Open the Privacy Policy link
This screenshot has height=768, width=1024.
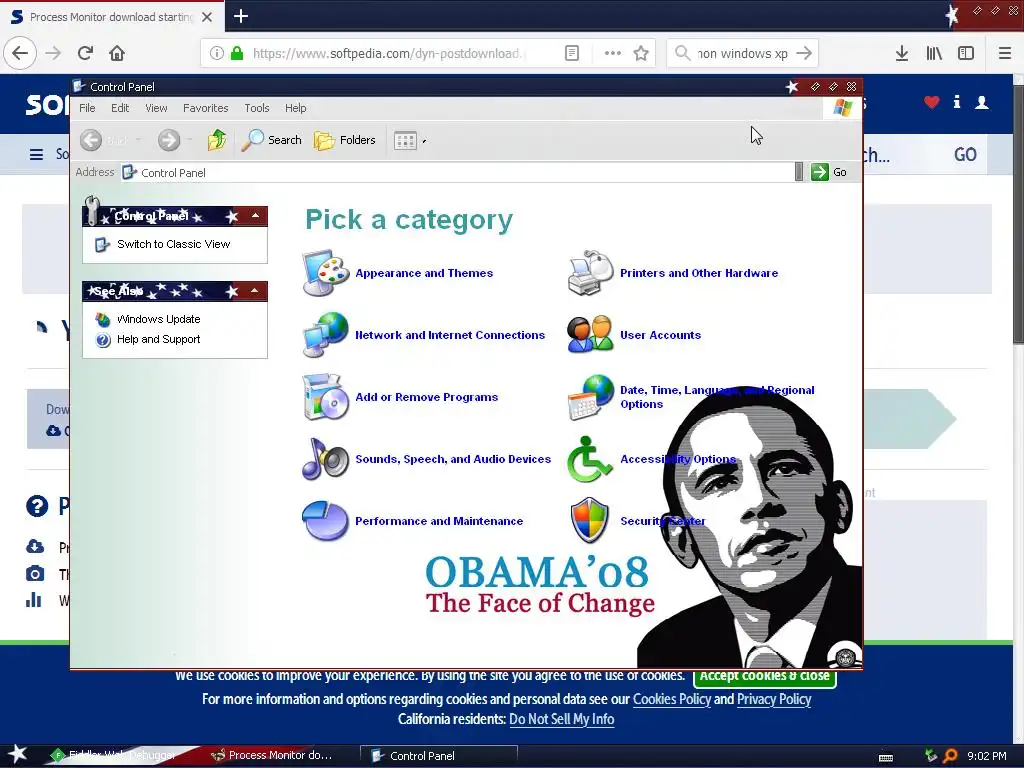(x=774, y=699)
